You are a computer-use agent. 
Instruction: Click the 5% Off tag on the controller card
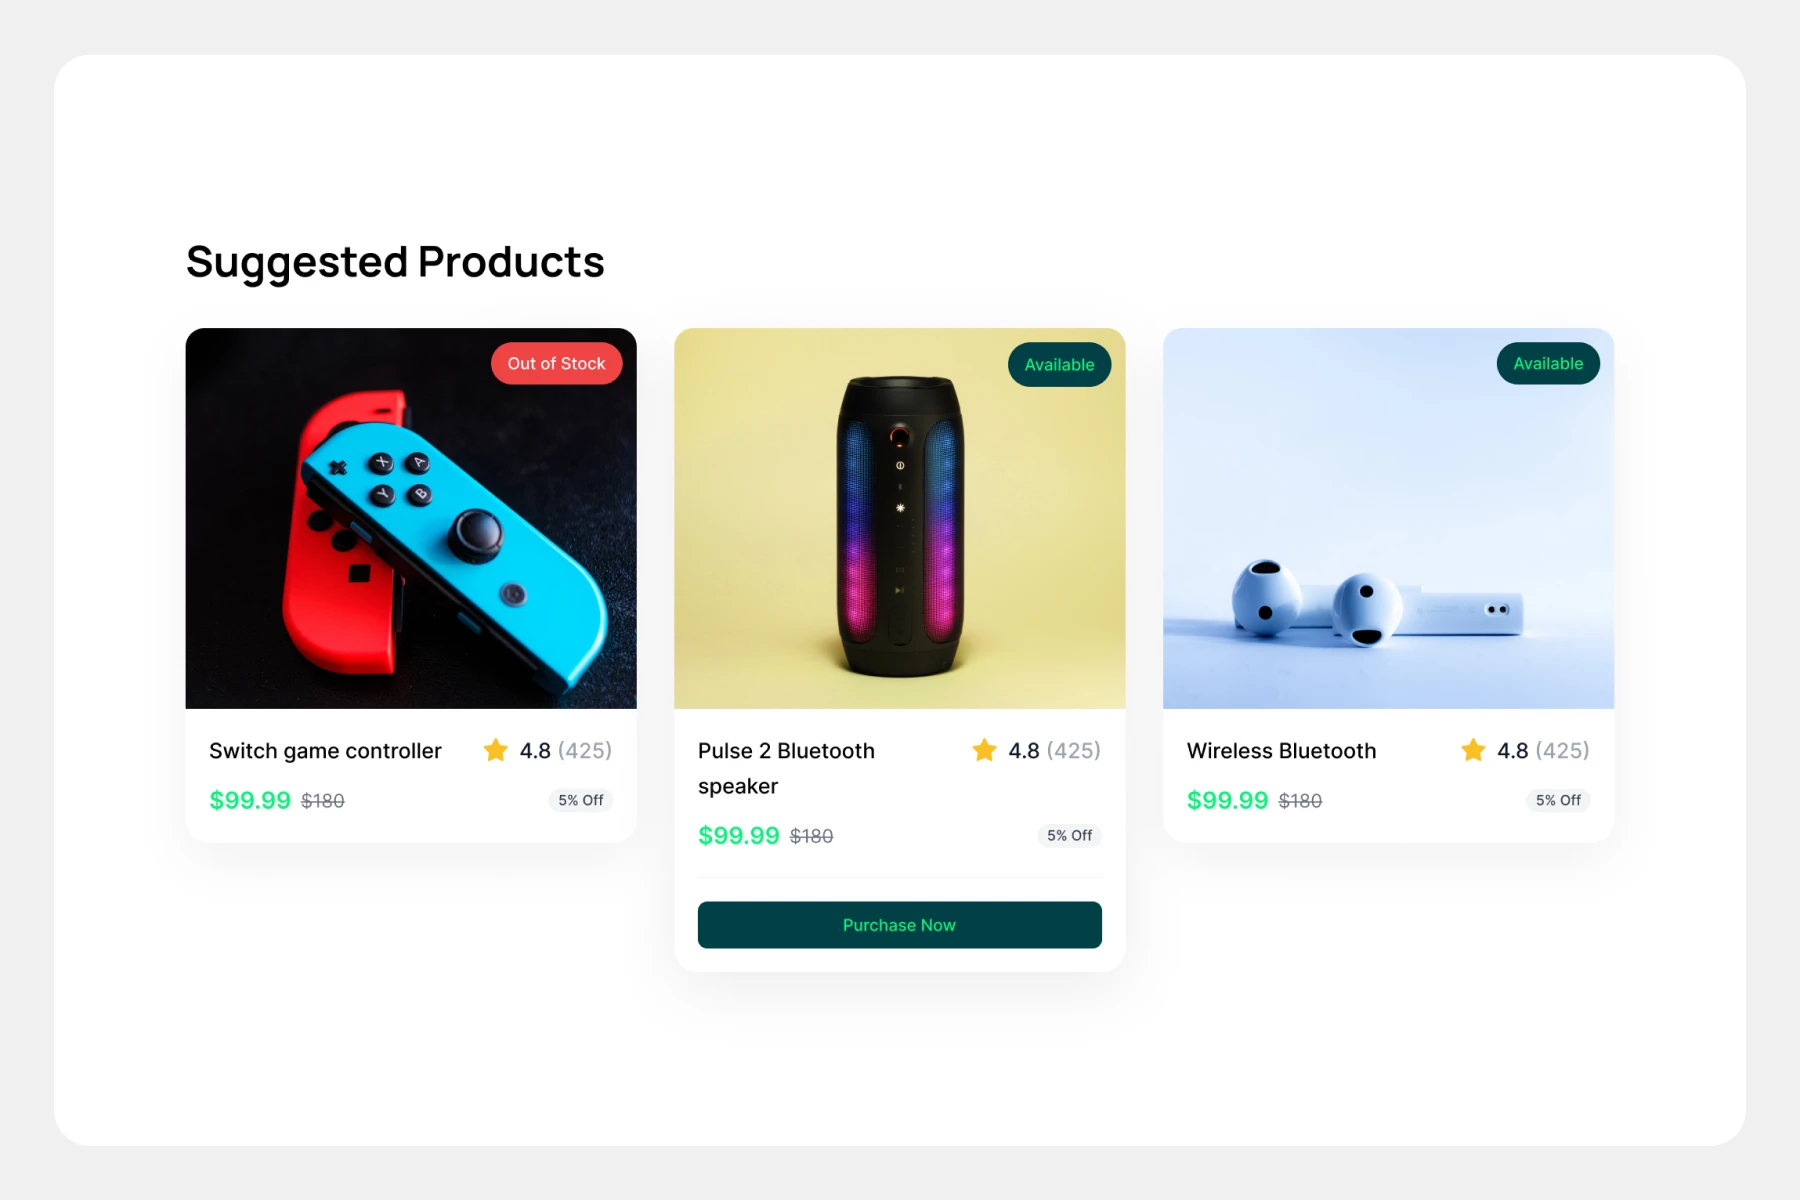pyautogui.click(x=581, y=800)
